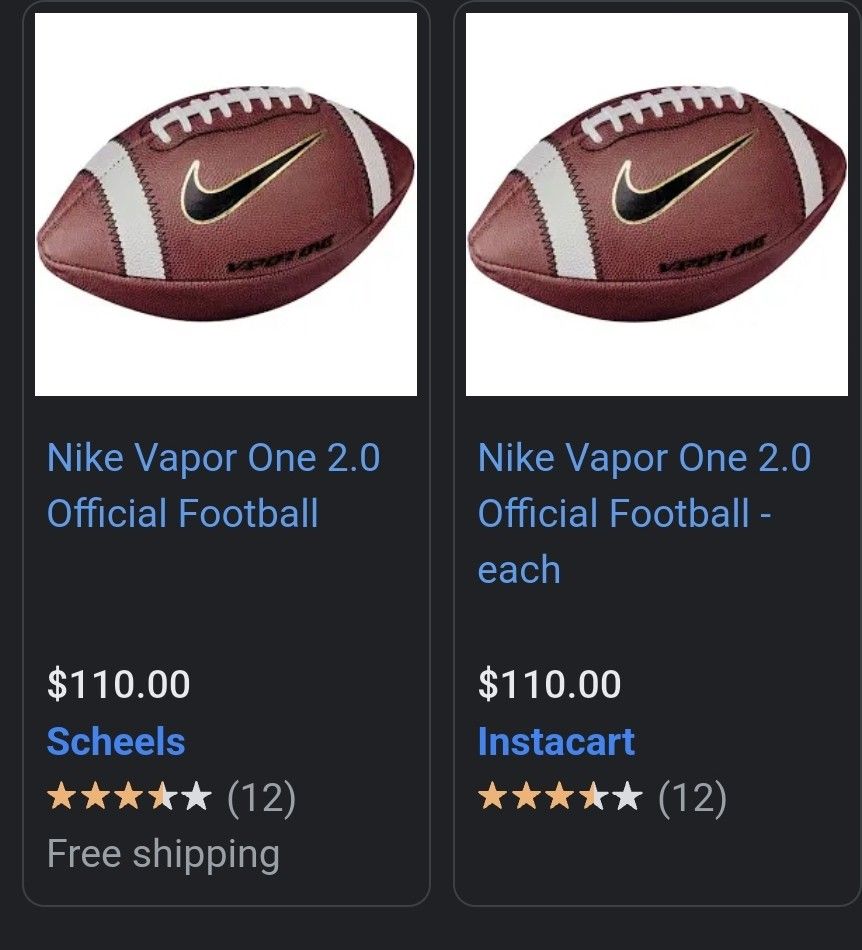Click the last empty star under Instacart

click(x=627, y=796)
